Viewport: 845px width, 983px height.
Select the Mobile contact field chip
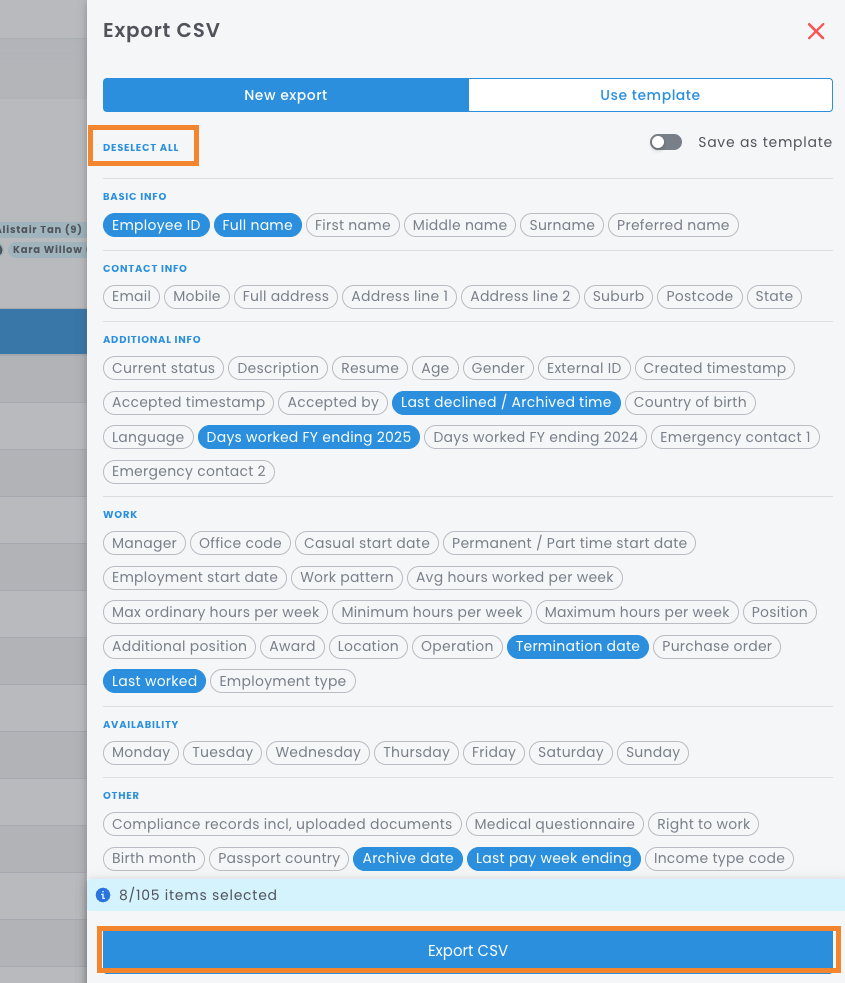click(x=196, y=296)
